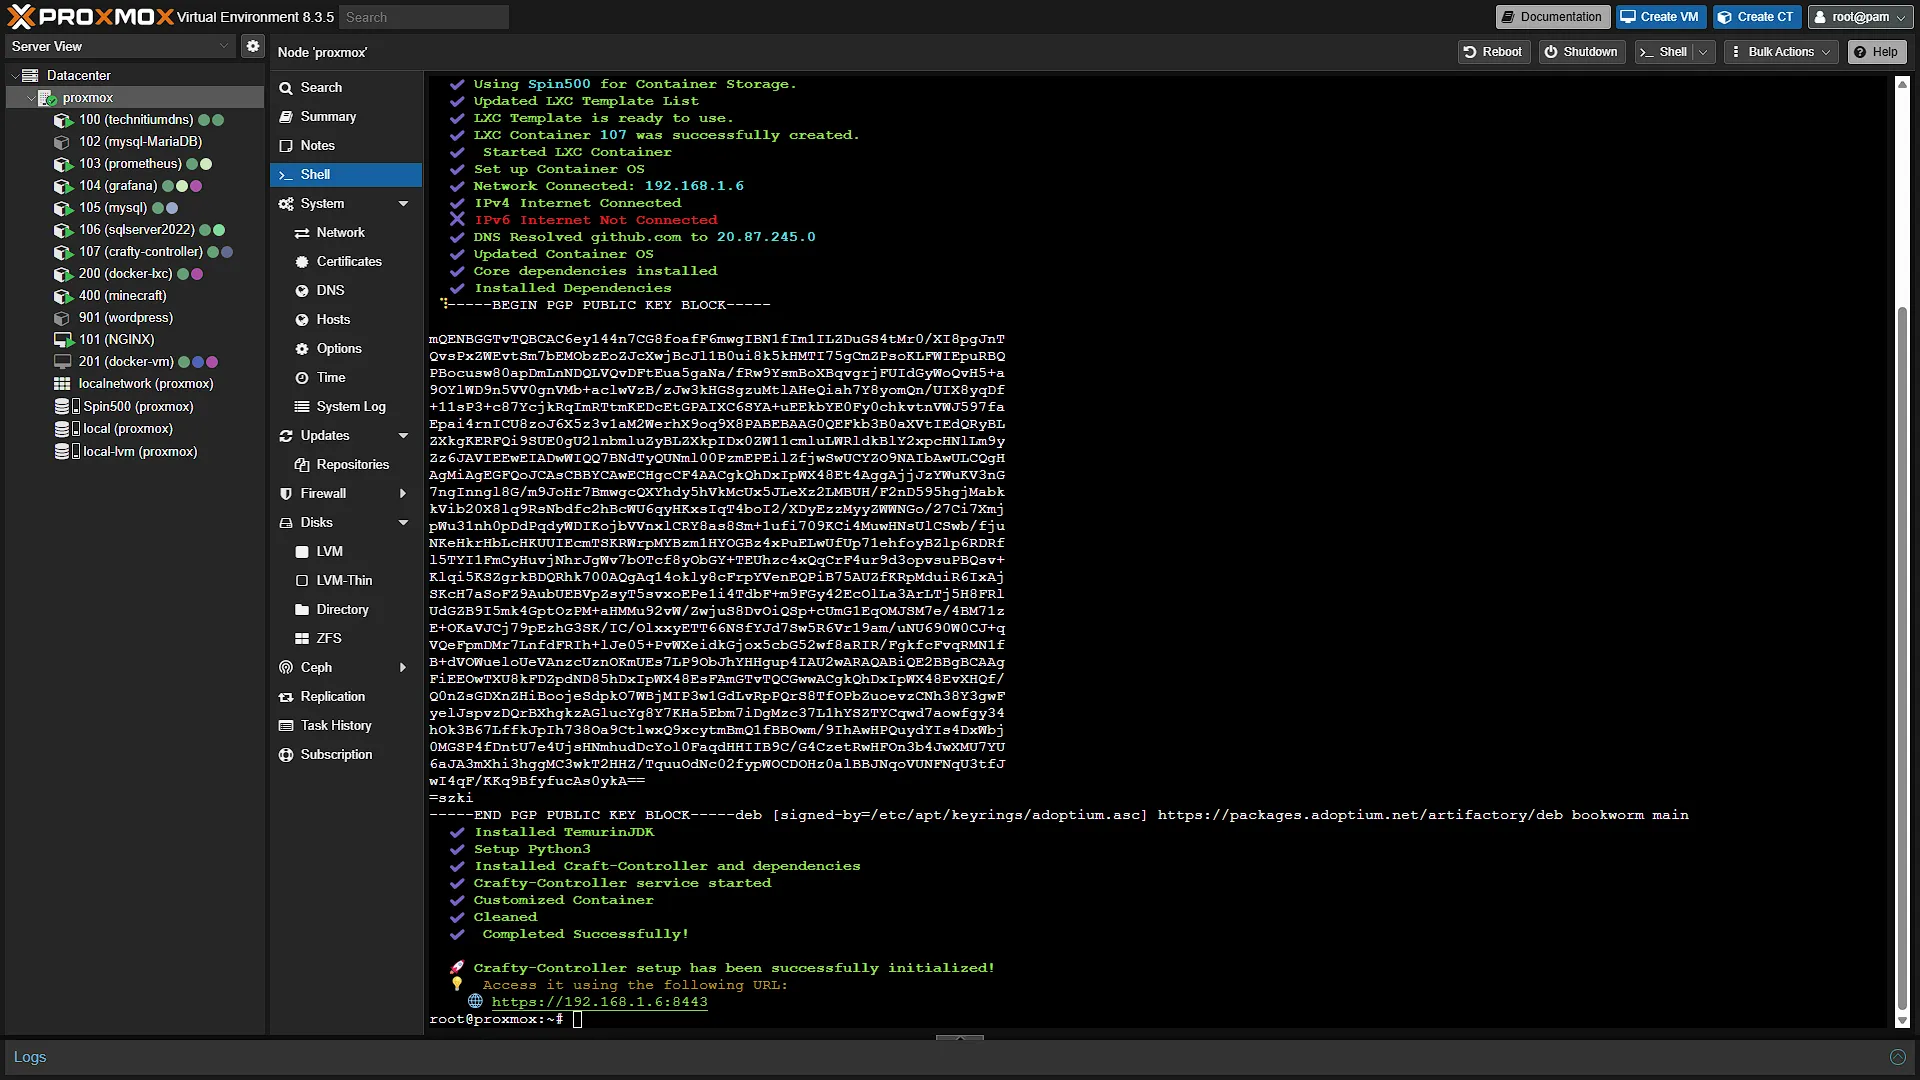Click the DNS globe icon
The height and width of the screenshot is (1080, 1920).
coord(302,291)
